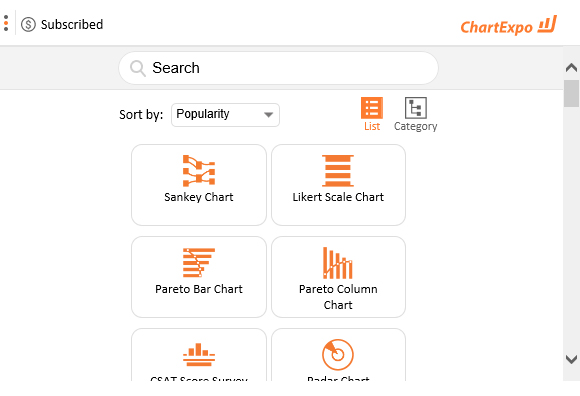Switch to Category view

pyautogui.click(x=415, y=114)
